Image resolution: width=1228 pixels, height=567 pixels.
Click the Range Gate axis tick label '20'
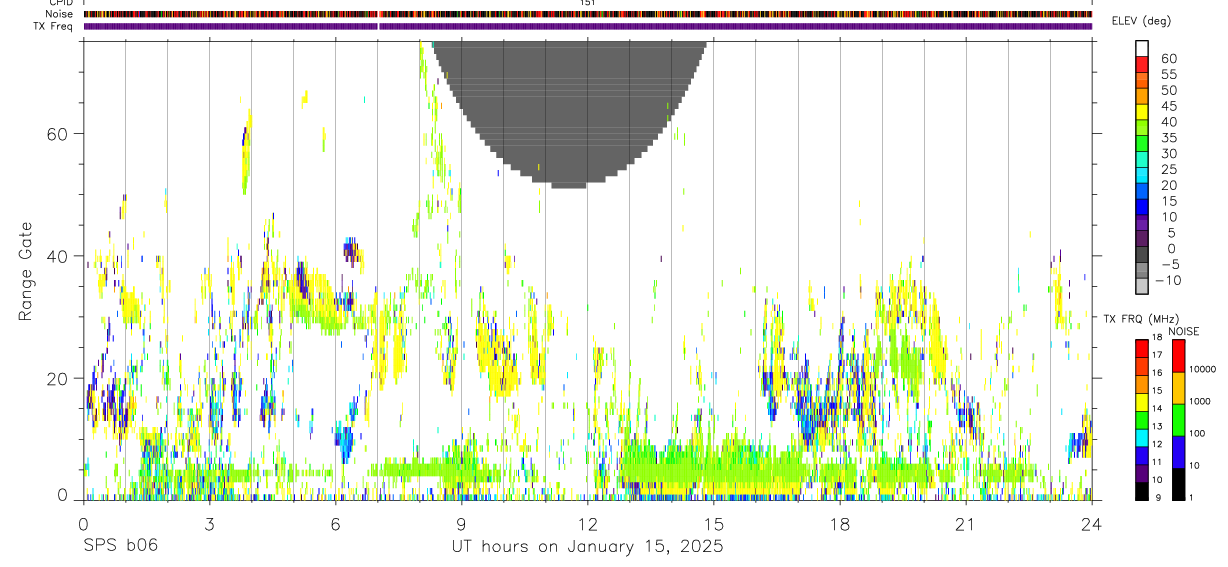point(57,379)
